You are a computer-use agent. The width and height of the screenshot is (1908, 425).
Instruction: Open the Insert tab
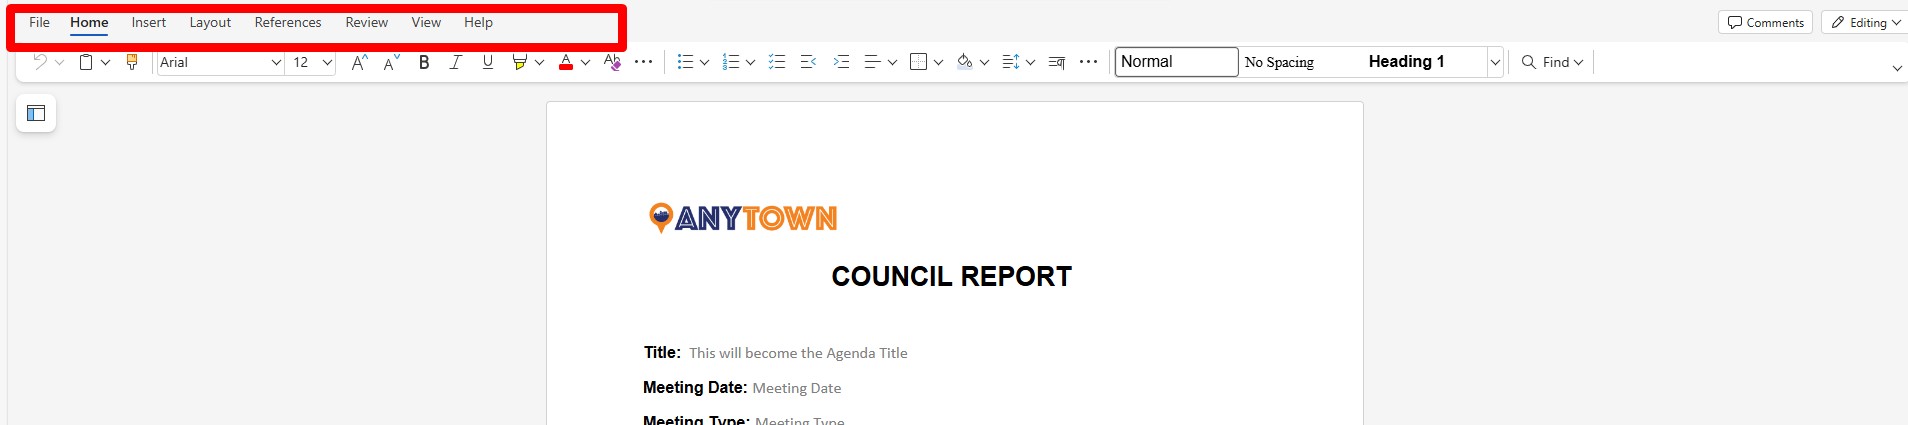coord(149,22)
